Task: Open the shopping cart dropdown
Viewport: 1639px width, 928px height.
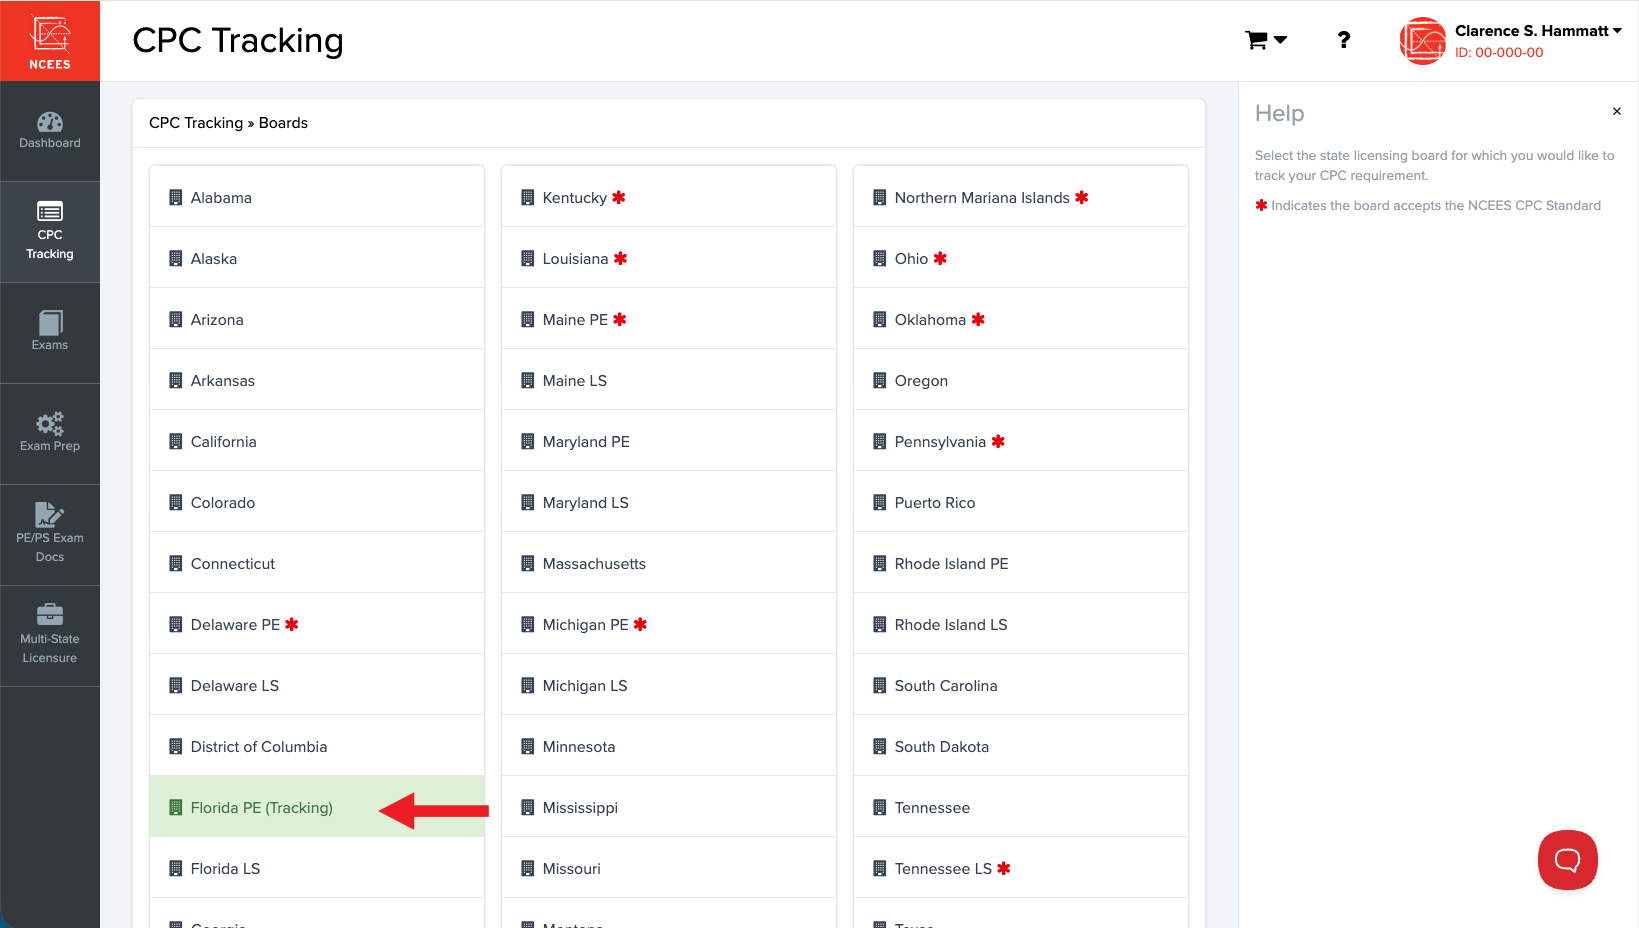Action: point(1266,40)
